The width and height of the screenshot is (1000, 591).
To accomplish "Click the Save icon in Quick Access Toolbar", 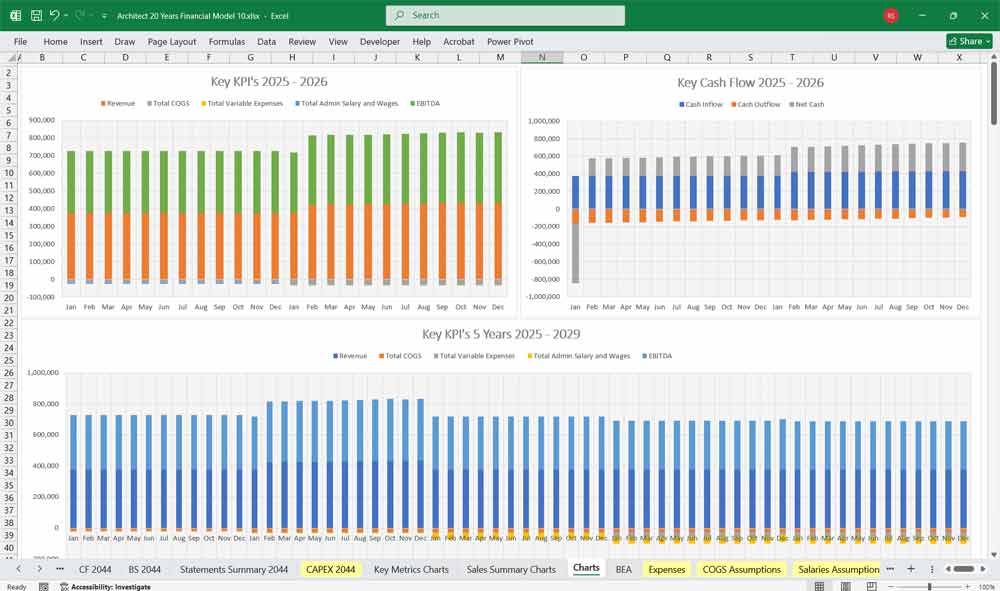I will click(x=35, y=15).
